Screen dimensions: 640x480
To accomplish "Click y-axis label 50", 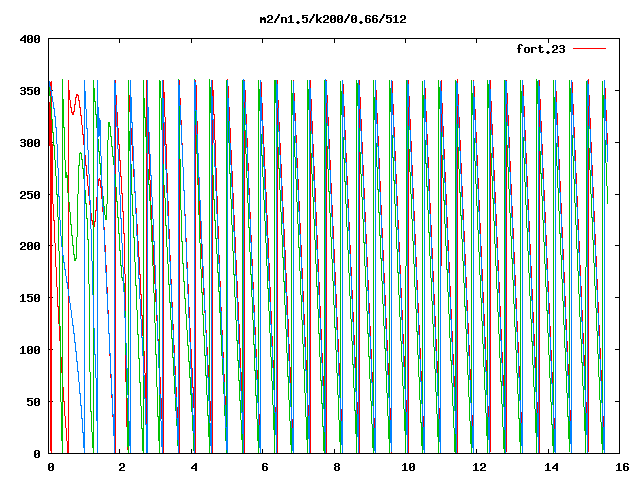I will click(x=34, y=402).
